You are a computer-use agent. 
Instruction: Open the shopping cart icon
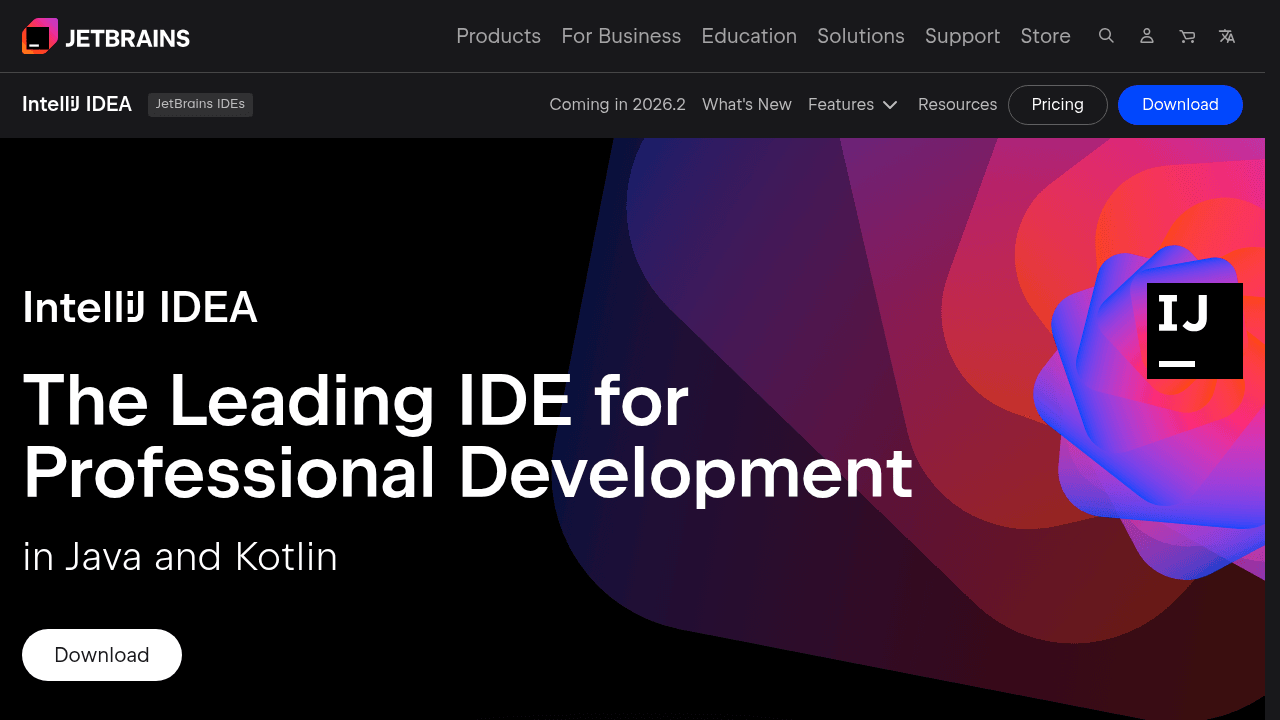point(1187,36)
